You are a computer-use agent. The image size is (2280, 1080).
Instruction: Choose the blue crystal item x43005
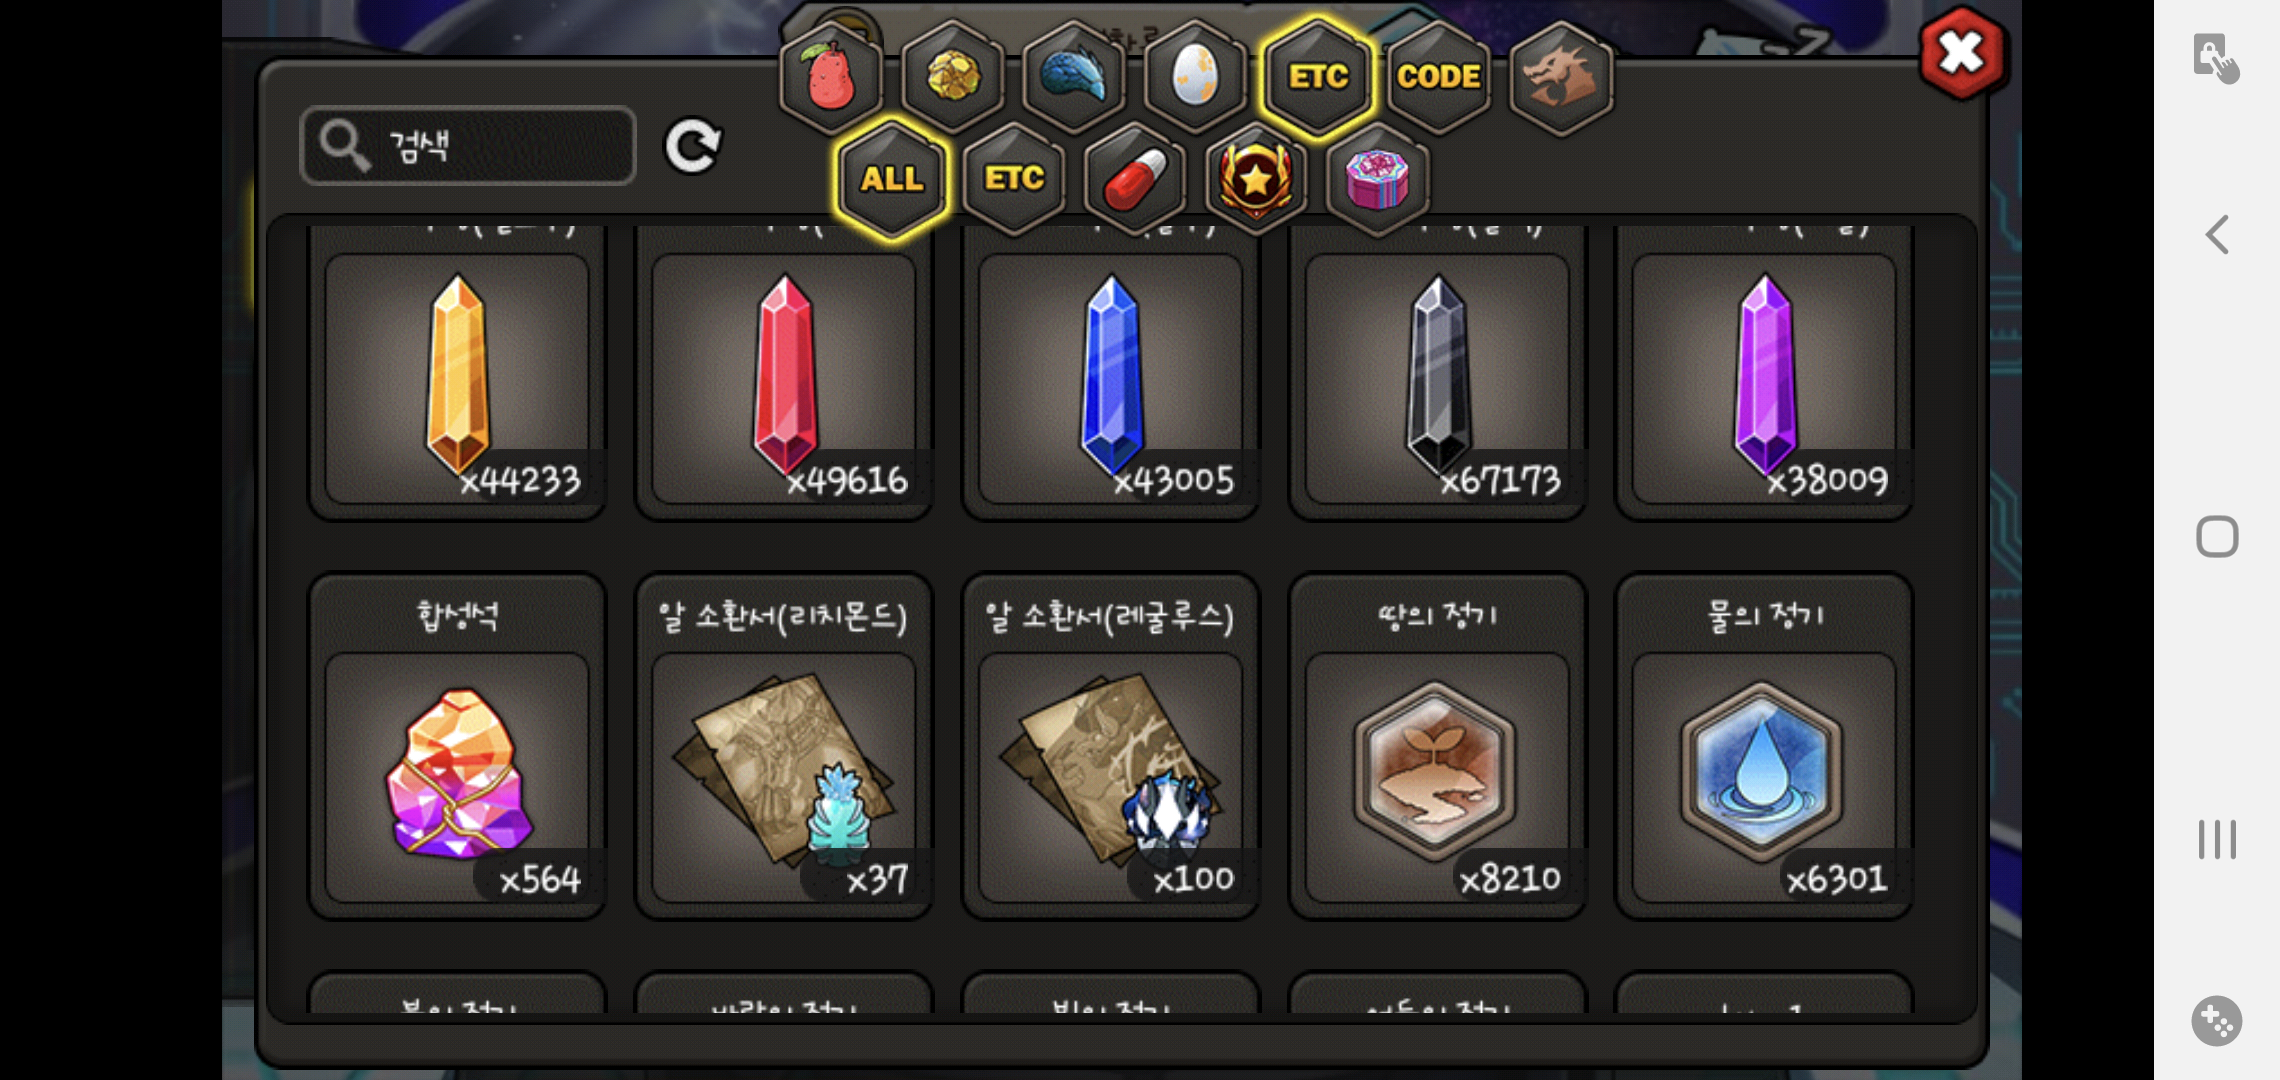1110,372
